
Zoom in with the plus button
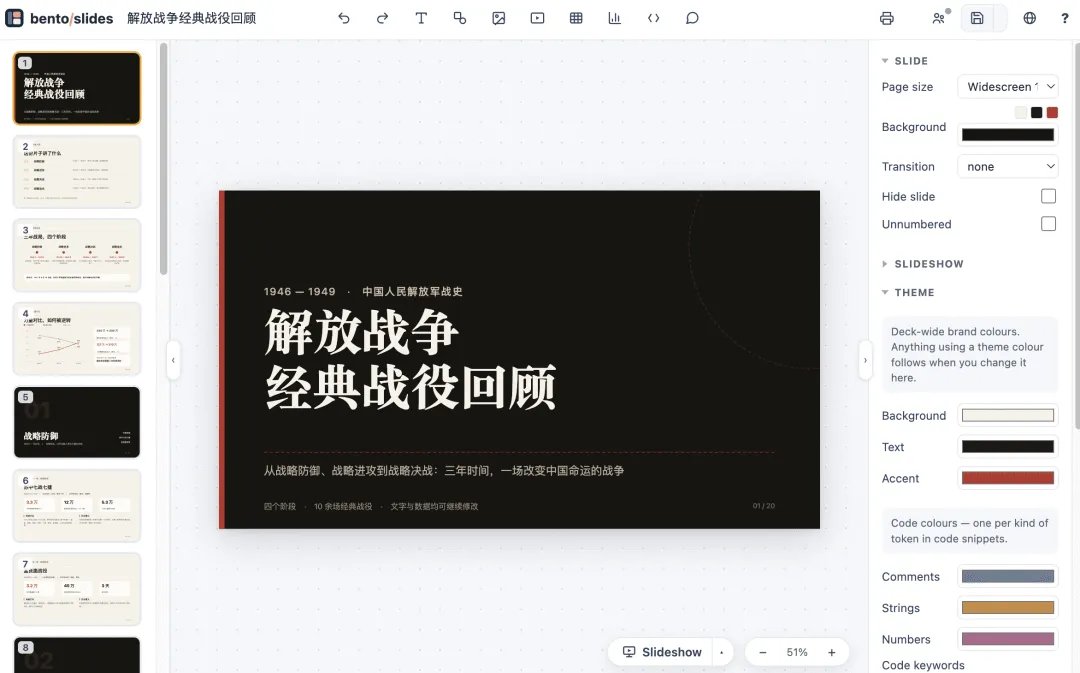pyautogui.click(x=831, y=652)
